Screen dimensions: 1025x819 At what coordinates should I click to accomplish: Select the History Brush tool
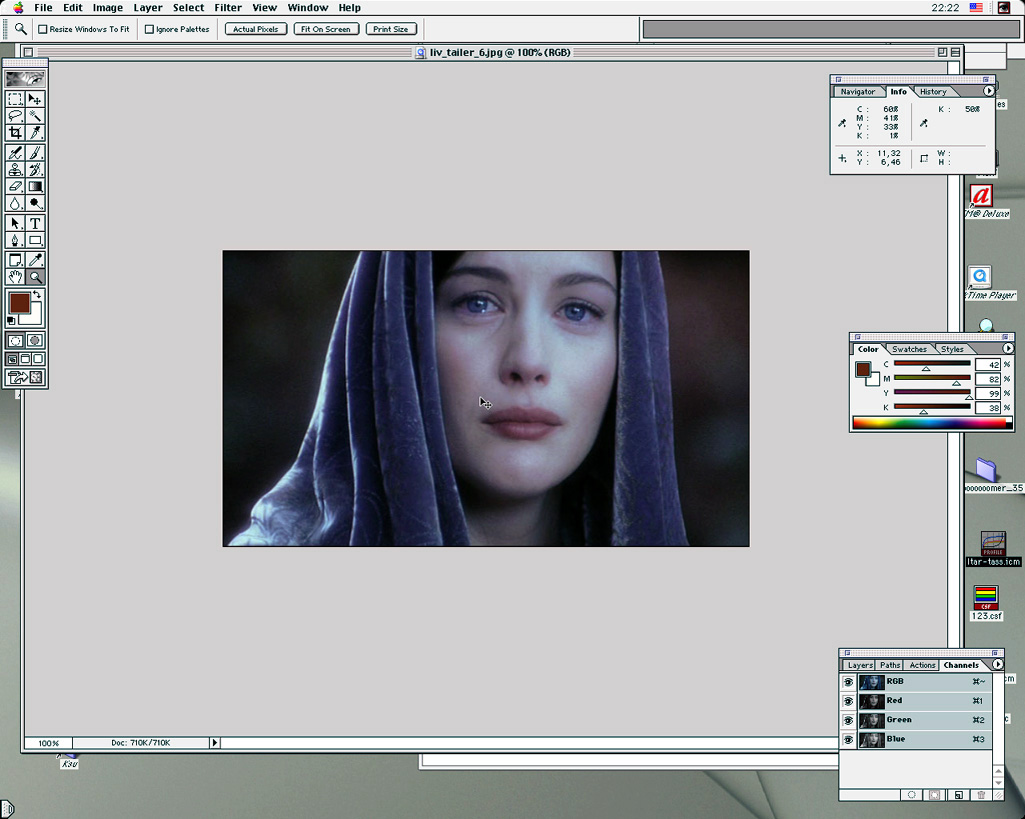coord(35,170)
